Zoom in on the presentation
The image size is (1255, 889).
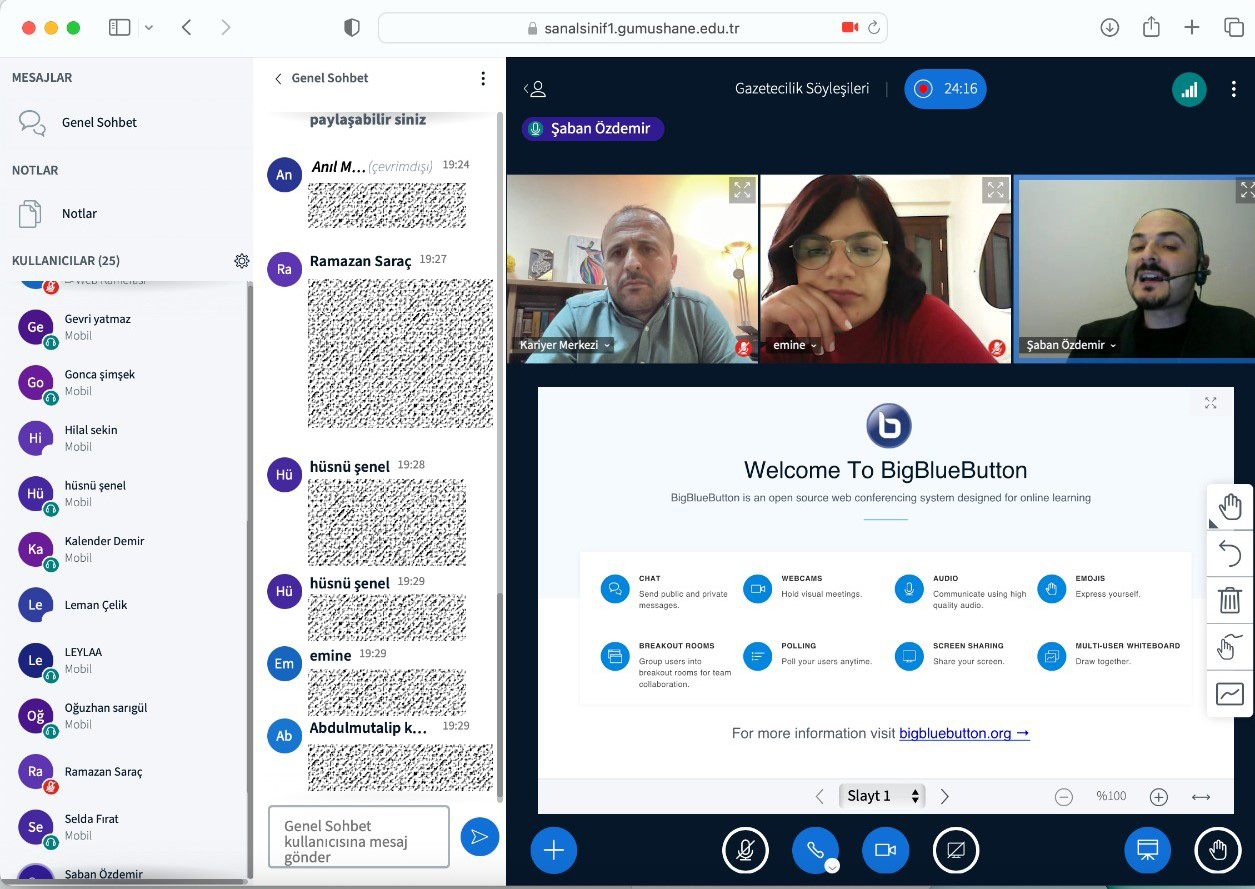(x=1159, y=797)
